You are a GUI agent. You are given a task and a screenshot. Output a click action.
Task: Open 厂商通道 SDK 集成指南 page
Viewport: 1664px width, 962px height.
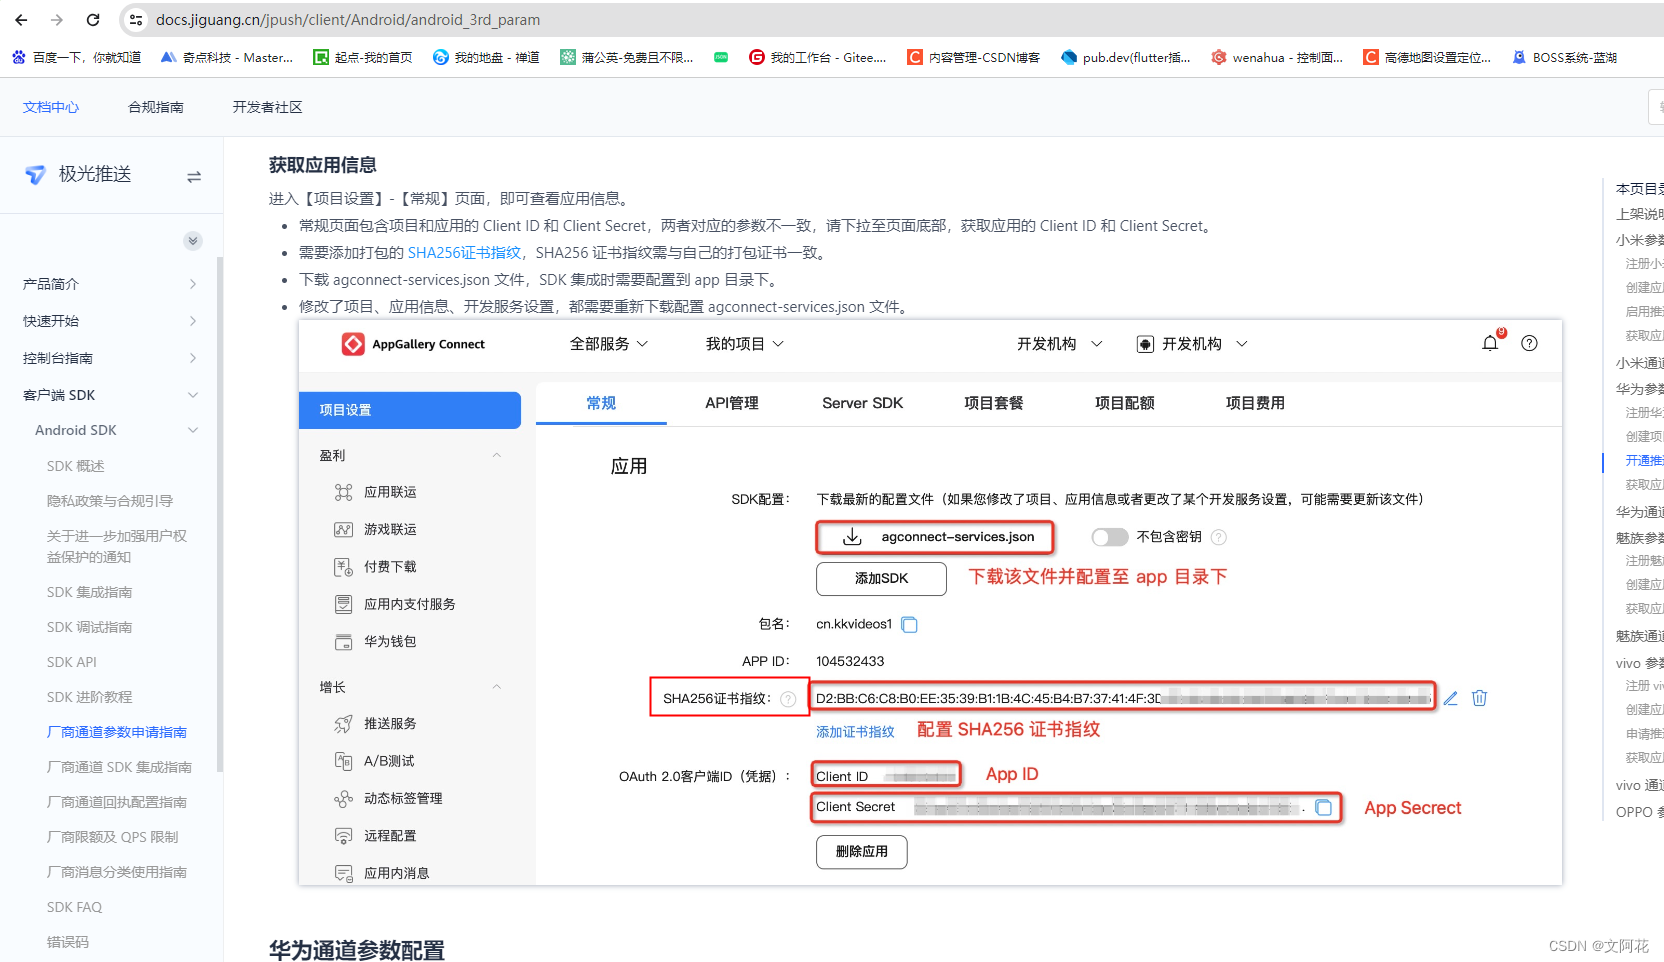click(x=119, y=767)
